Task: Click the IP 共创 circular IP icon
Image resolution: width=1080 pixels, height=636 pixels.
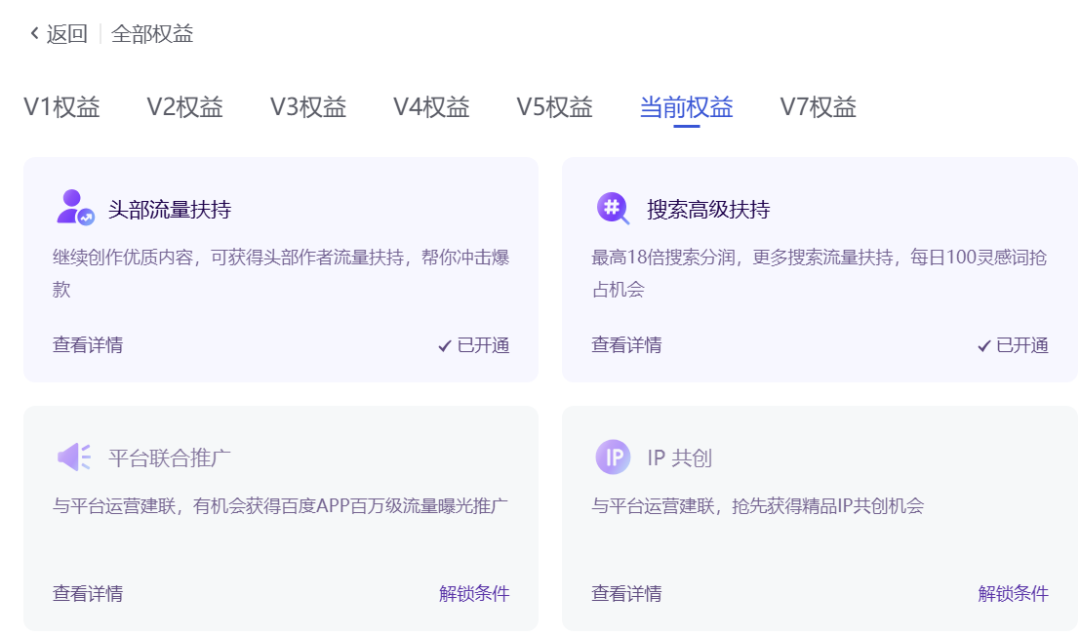Action: [x=614, y=455]
